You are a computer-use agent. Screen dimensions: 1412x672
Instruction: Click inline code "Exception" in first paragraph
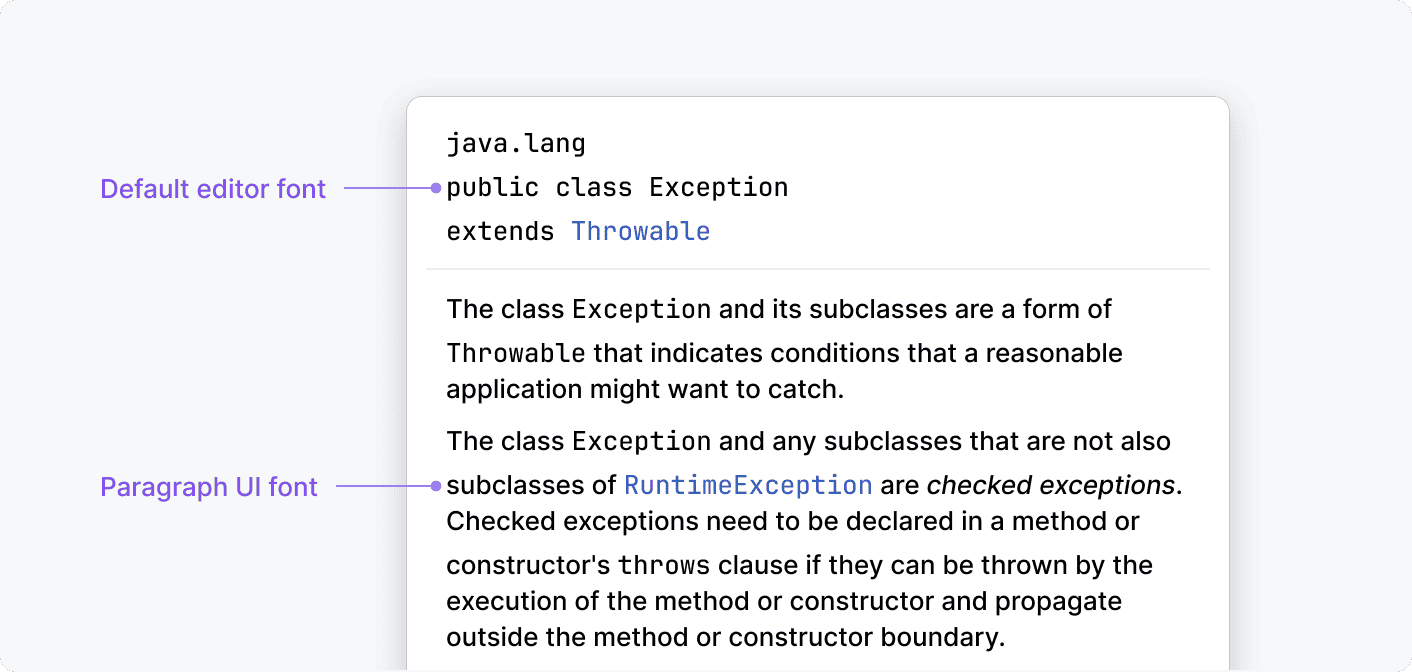tap(641, 309)
